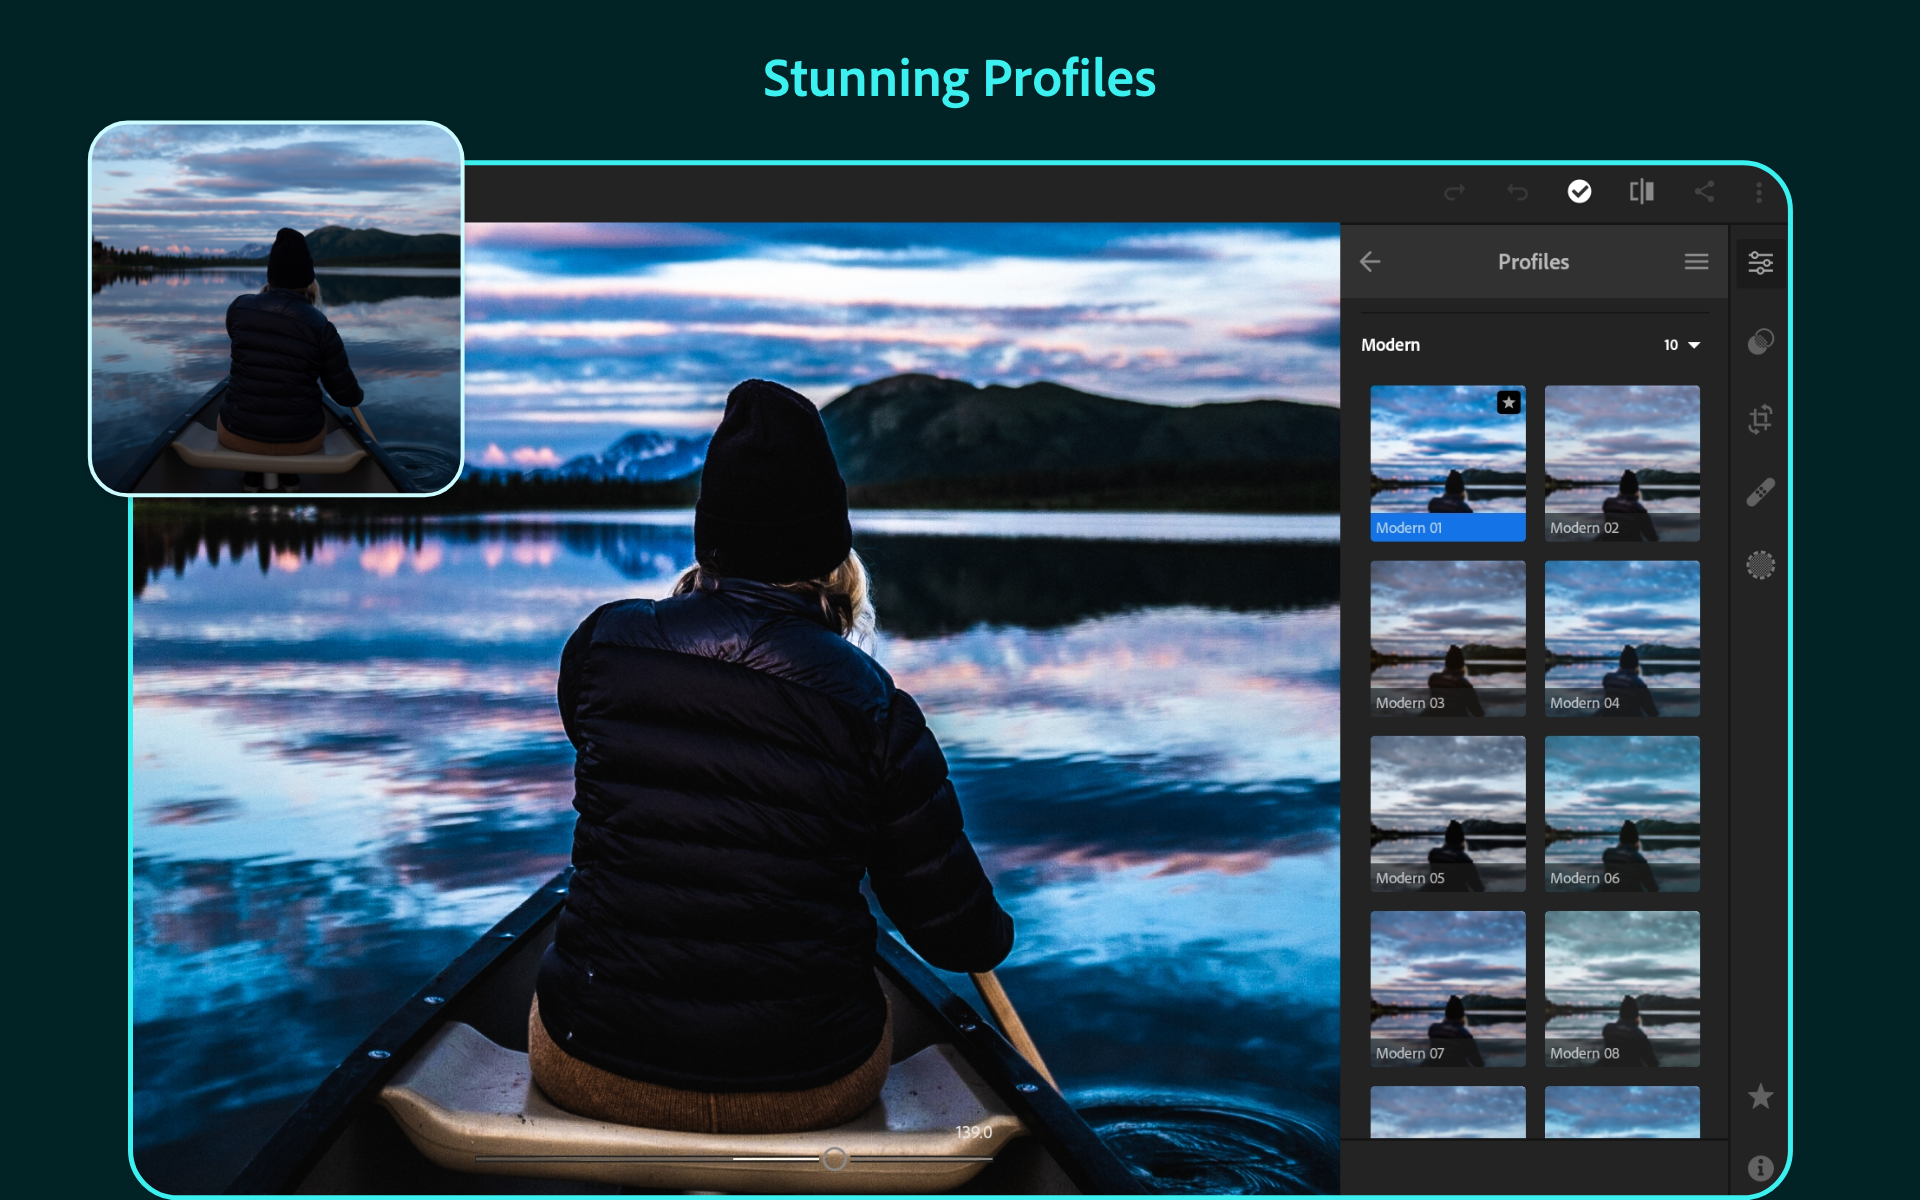Click the original photo preview inset

pyautogui.click(x=276, y=308)
